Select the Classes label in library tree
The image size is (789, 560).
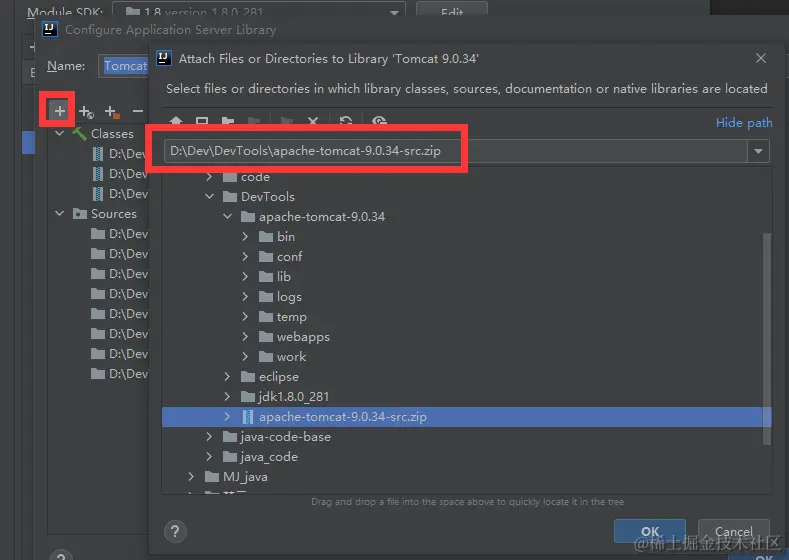[112, 134]
